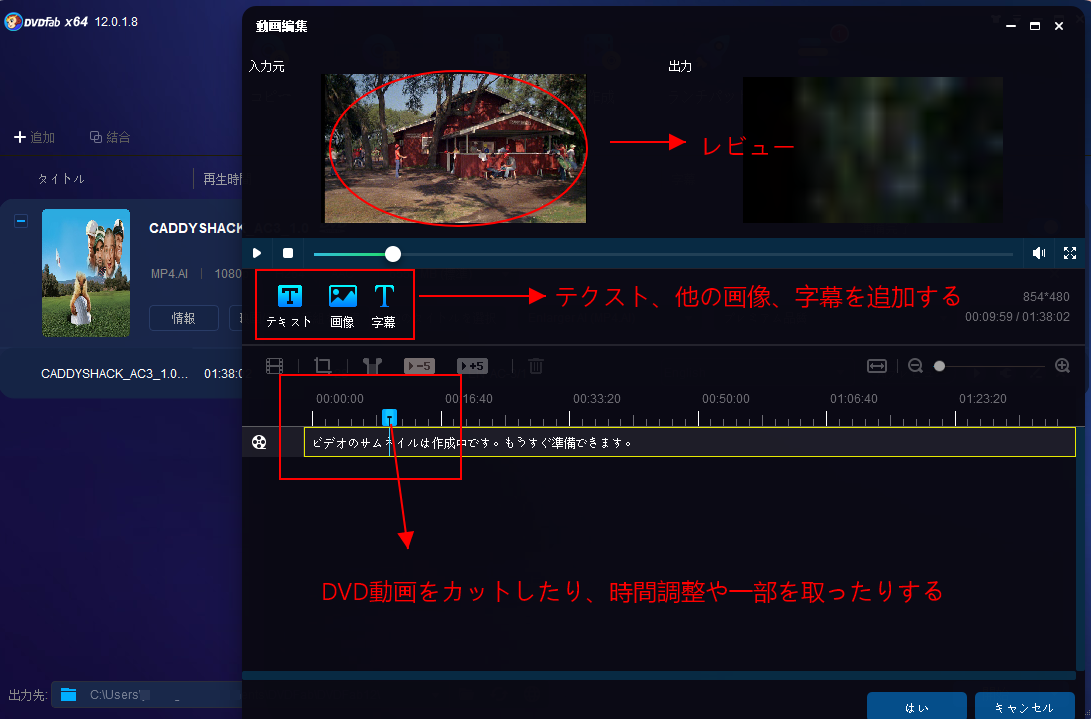Toggle fullscreen preview mode
Image resolution: width=1091 pixels, height=719 pixels.
pyautogui.click(x=1070, y=254)
